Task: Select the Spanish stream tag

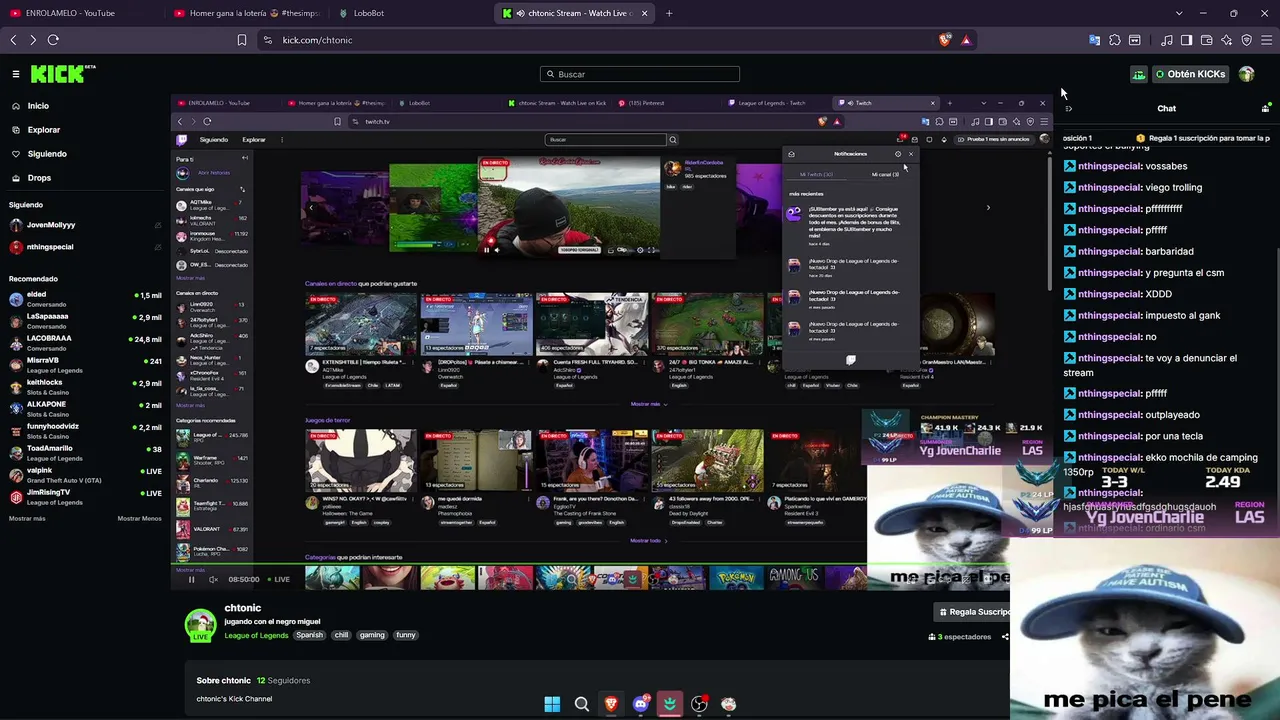Action: click(x=310, y=635)
